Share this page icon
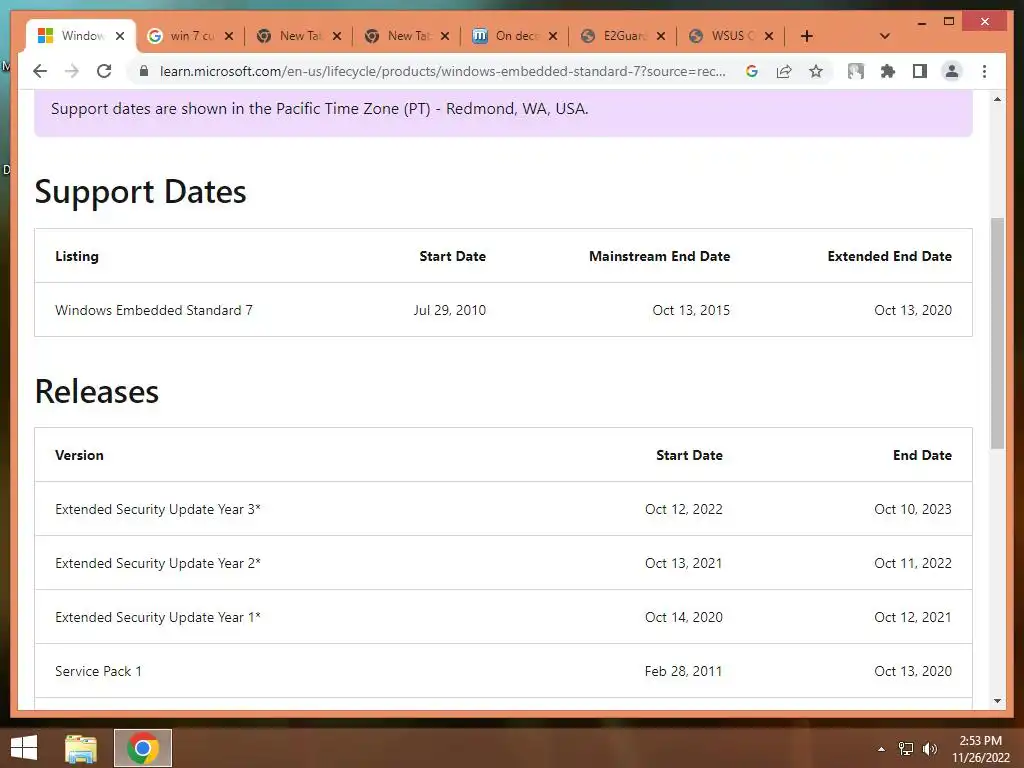This screenshot has height=768, width=1024. (x=784, y=71)
